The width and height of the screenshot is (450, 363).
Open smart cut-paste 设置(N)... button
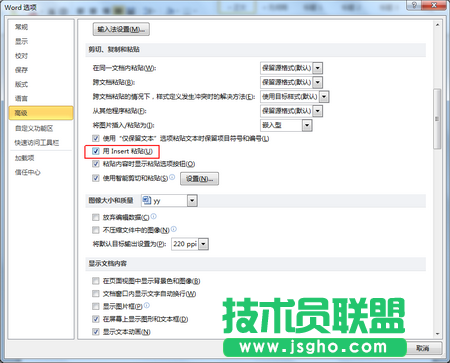coord(199,179)
